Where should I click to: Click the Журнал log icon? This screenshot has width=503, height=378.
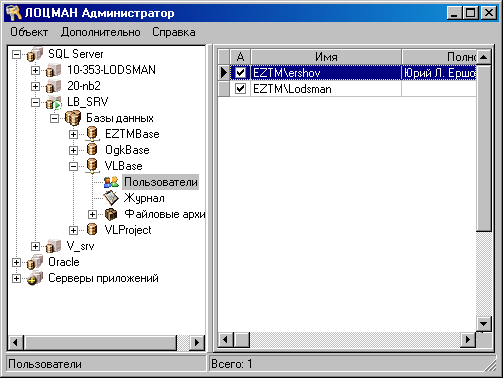111,198
